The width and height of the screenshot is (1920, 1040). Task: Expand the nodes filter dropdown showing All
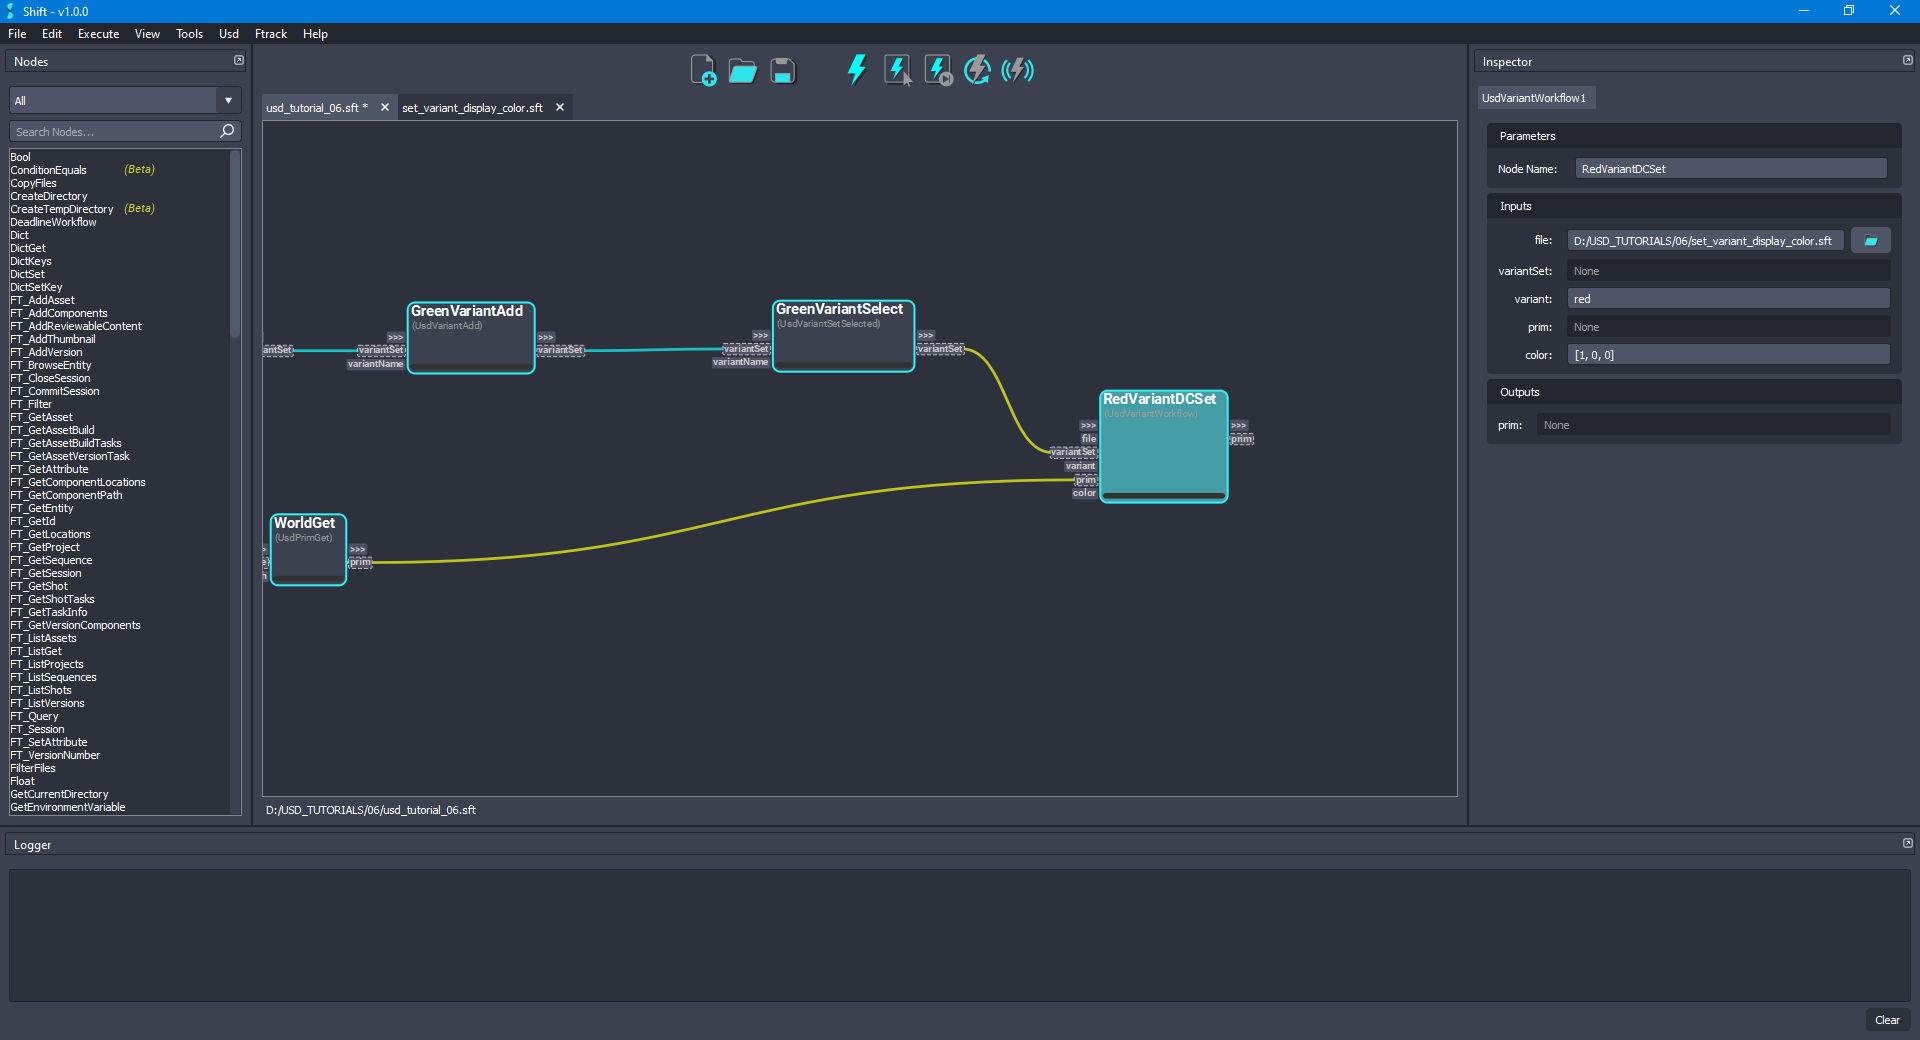pos(228,100)
